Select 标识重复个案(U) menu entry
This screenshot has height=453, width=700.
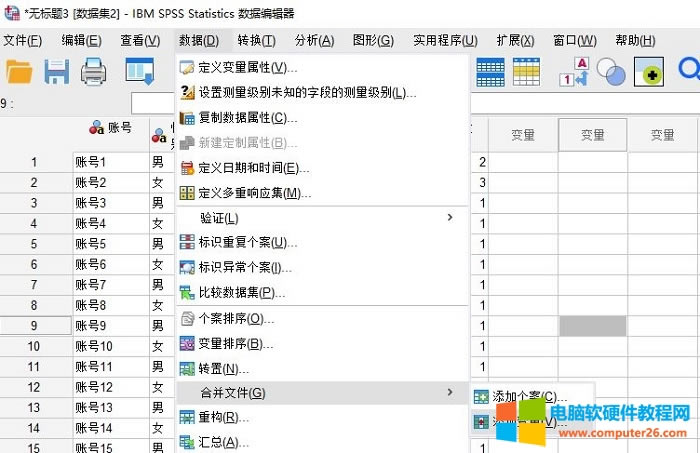tap(247, 242)
